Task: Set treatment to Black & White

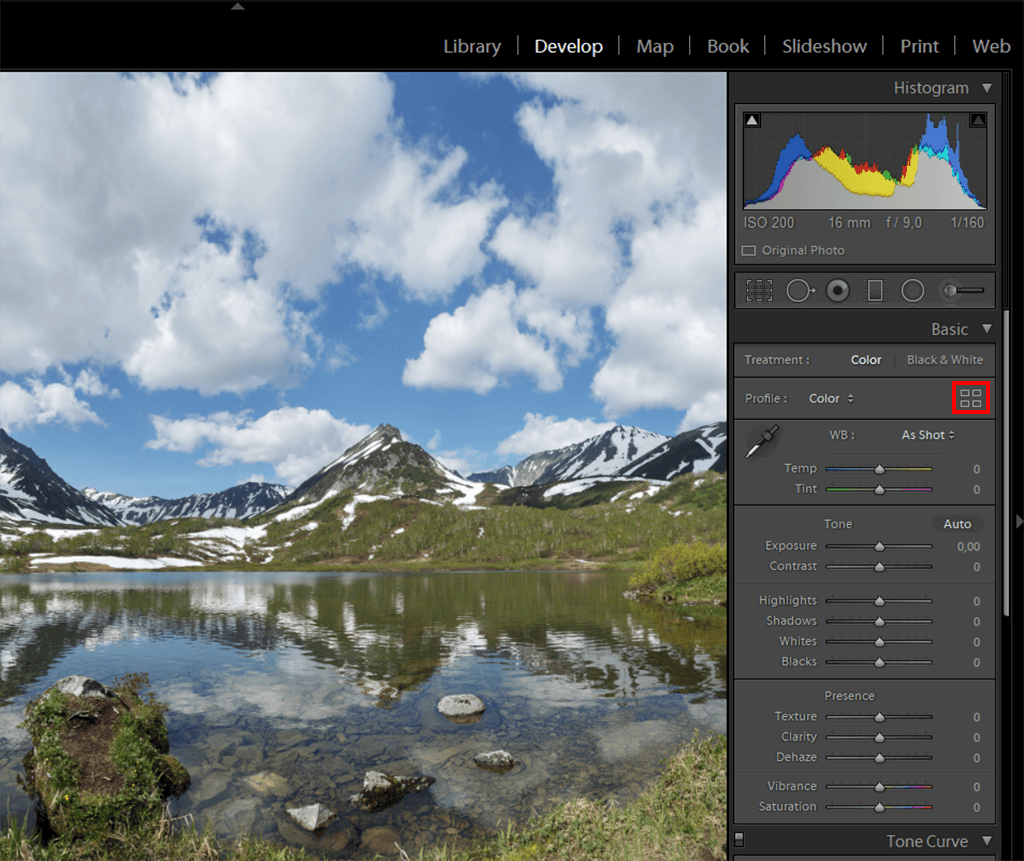Action: click(x=944, y=360)
